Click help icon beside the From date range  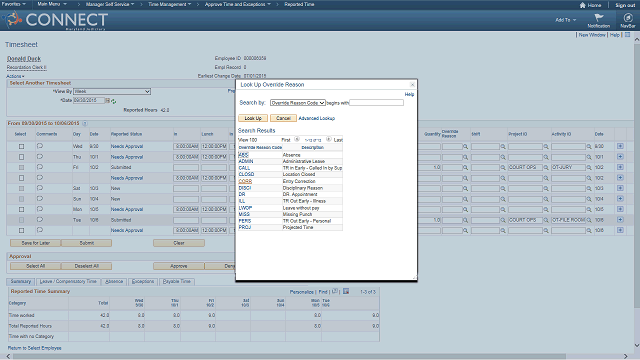tap(84, 123)
